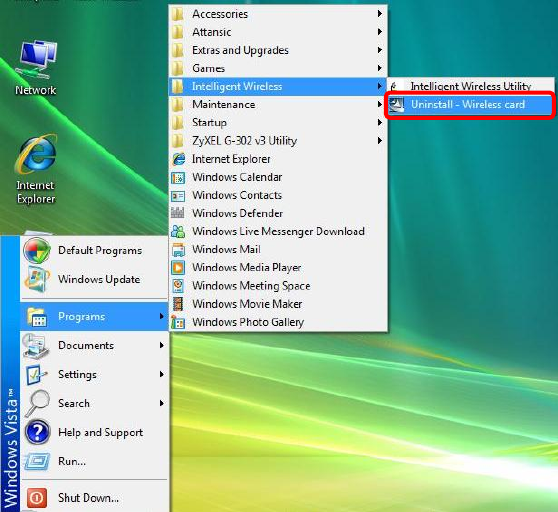Click the Internet Explorer icon in Programs list

tap(178, 159)
